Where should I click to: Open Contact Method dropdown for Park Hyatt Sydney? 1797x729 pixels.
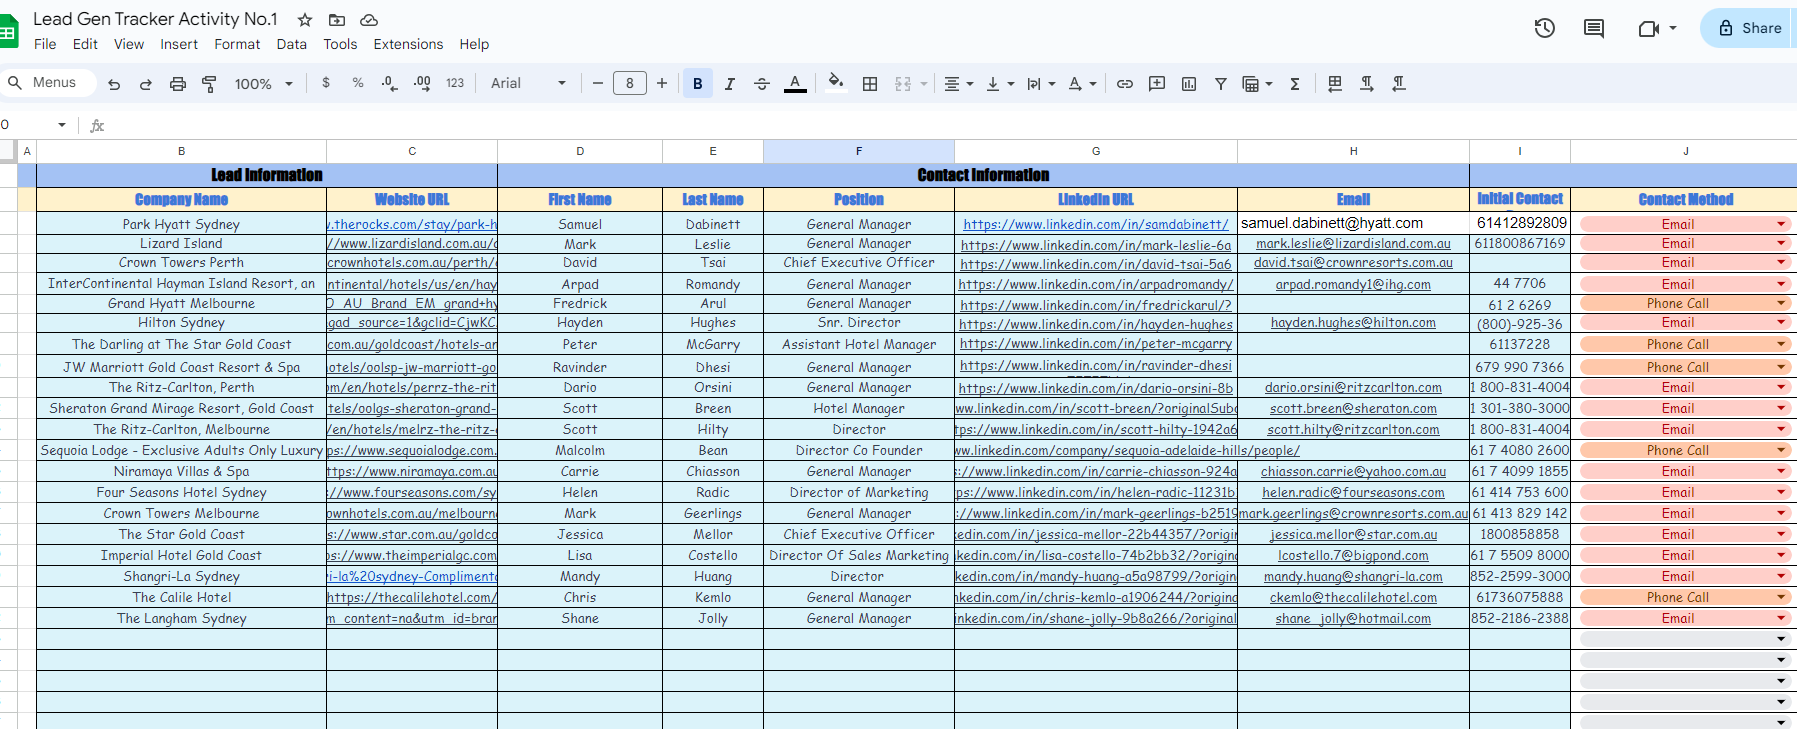coord(1781,224)
